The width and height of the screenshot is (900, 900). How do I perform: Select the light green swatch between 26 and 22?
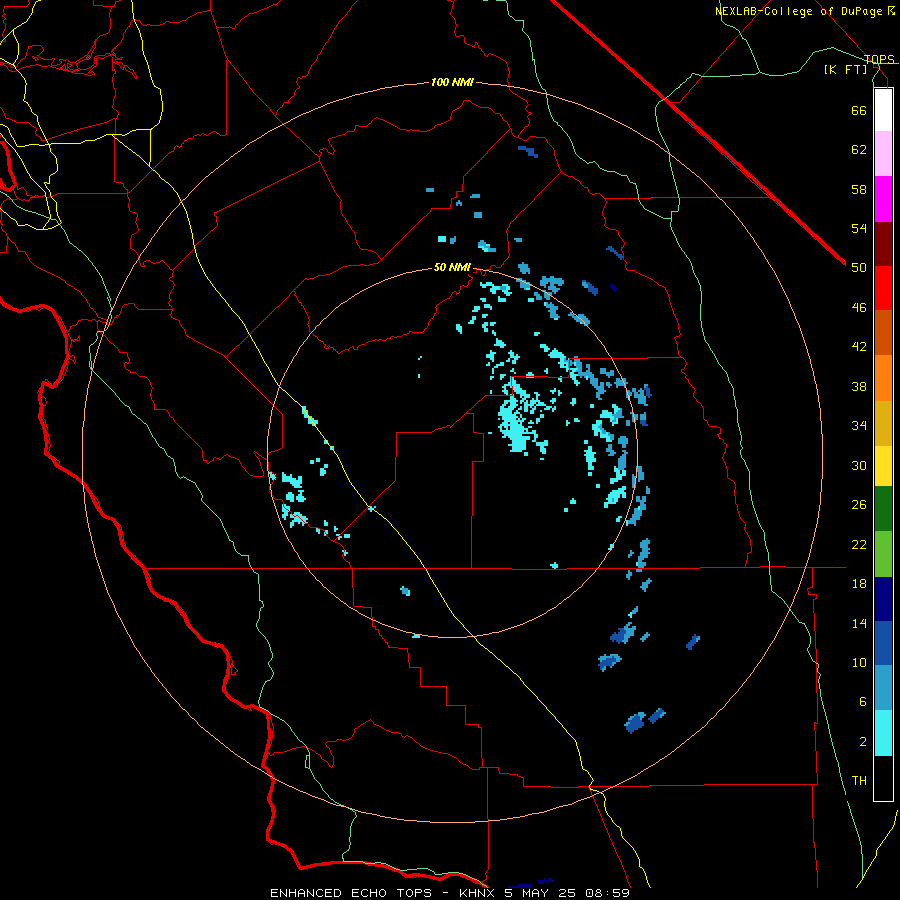pyautogui.click(x=883, y=554)
